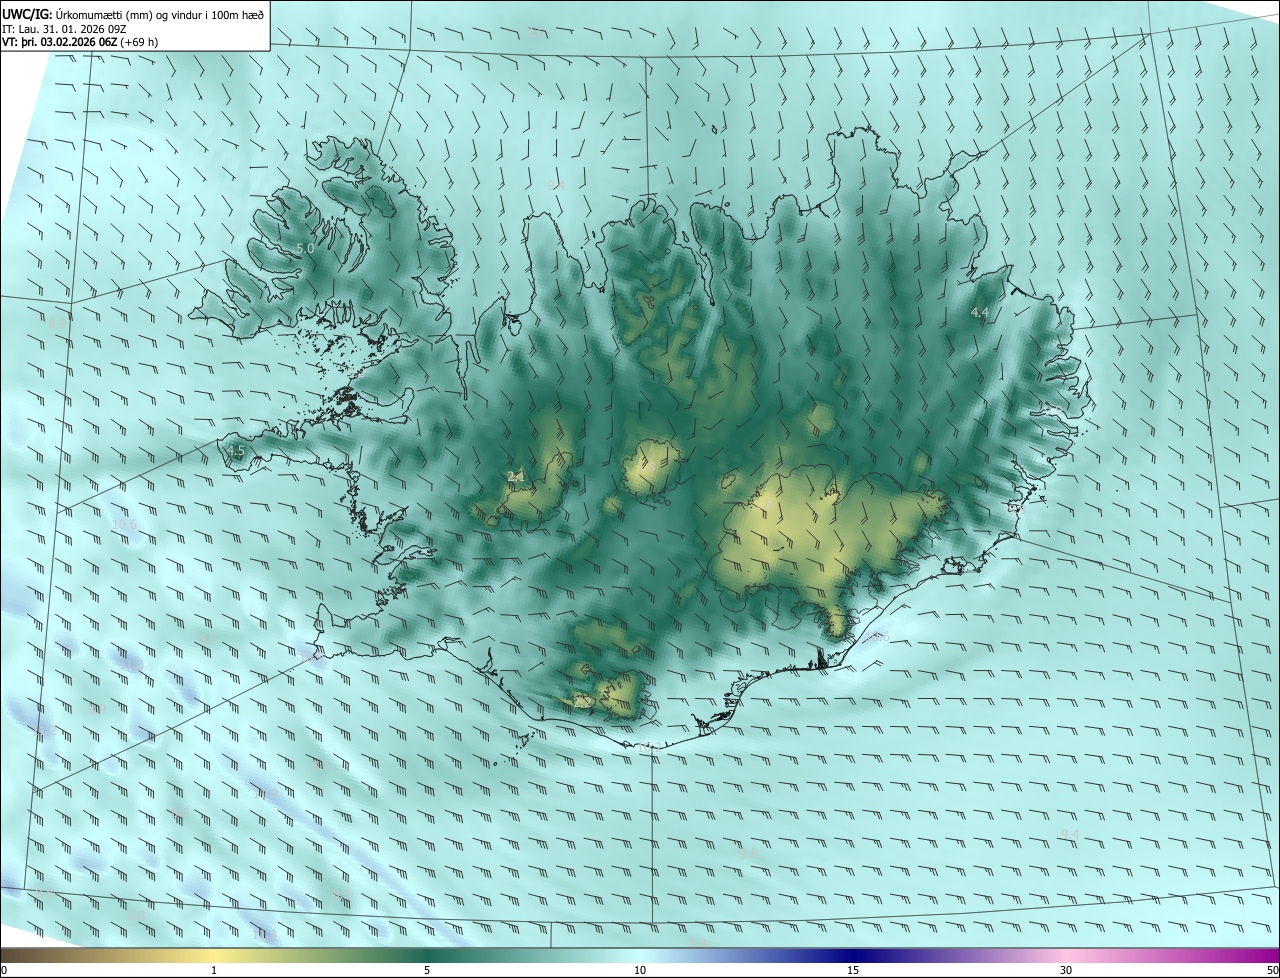This screenshot has height=978, width=1280.
Task: Select the 2.4 value on the map
Action: pyautogui.click(x=516, y=477)
